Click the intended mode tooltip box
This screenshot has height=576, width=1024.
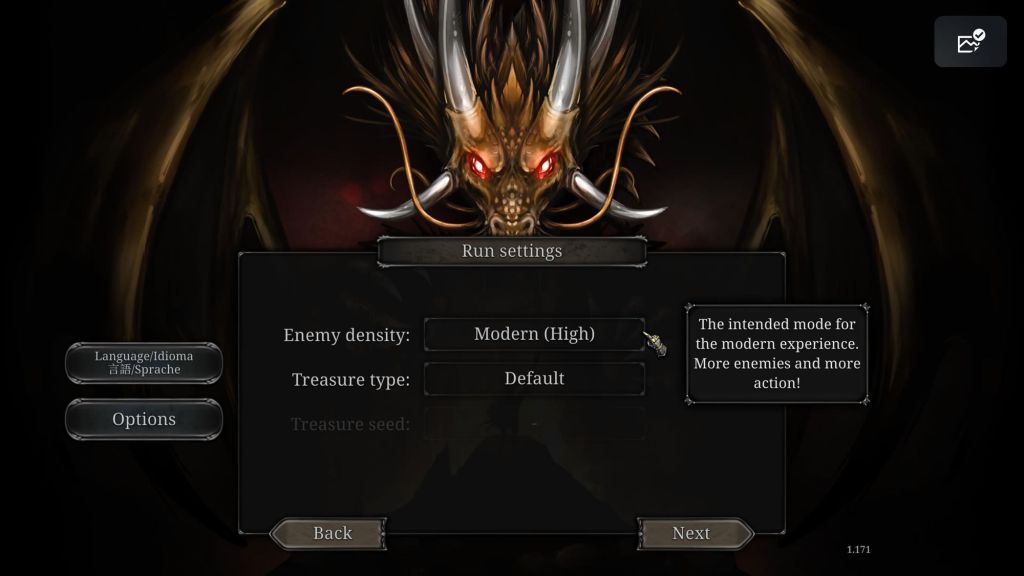tap(777, 354)
